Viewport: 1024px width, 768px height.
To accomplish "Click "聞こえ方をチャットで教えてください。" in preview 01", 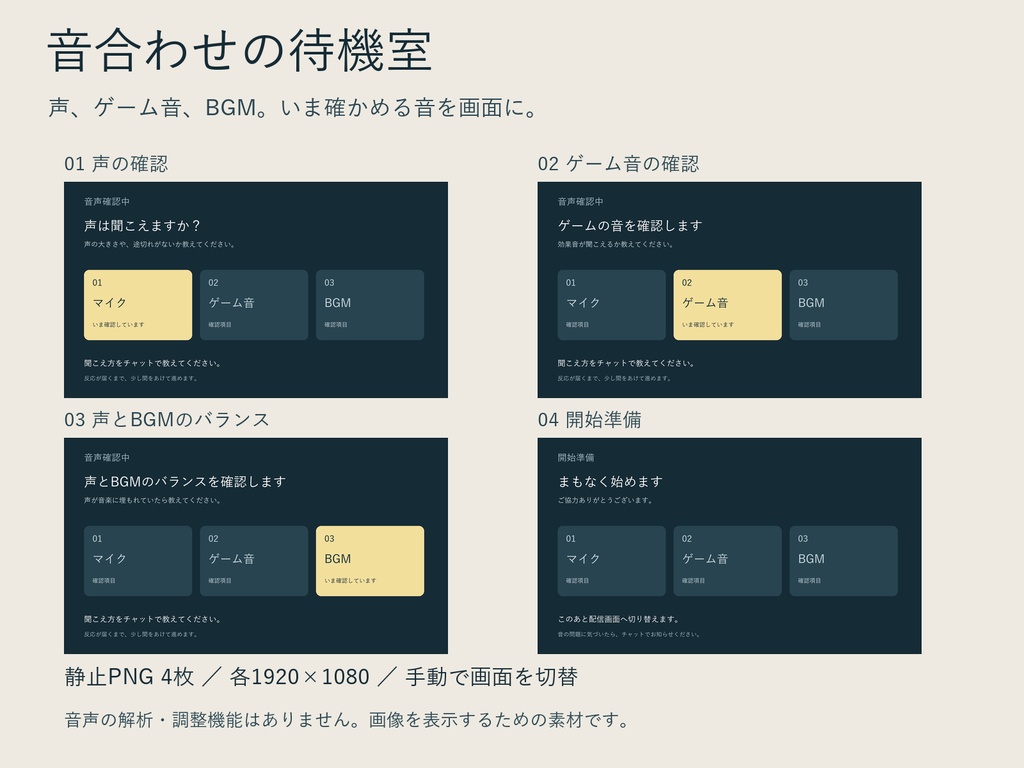I will (x=153, y=363).
